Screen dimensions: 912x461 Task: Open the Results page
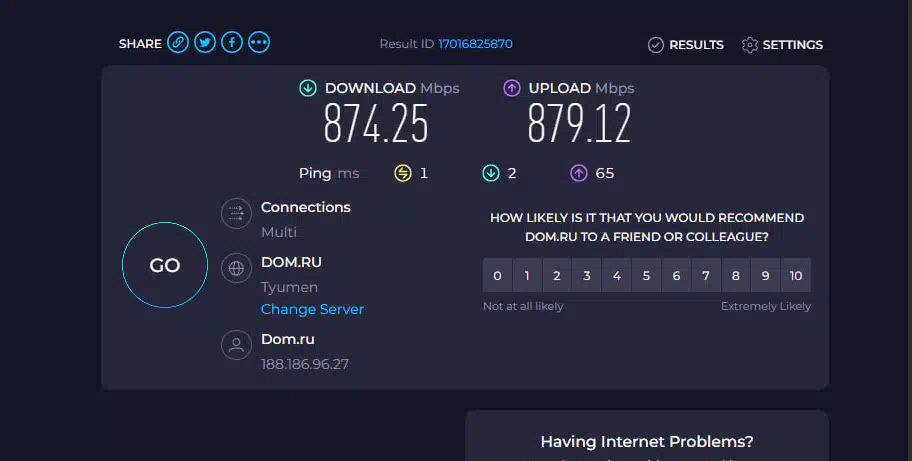686,45
